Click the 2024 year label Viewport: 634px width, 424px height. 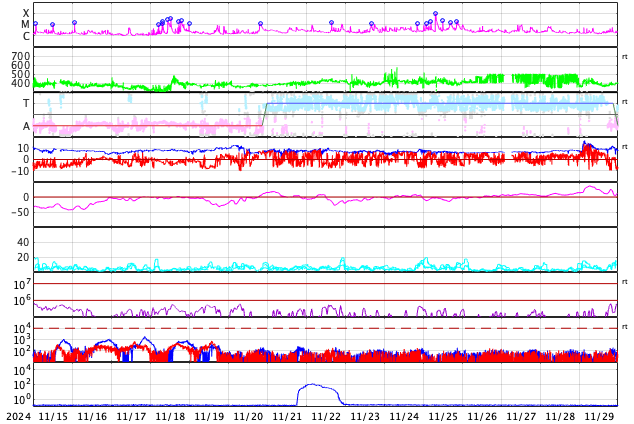point(19,417)
